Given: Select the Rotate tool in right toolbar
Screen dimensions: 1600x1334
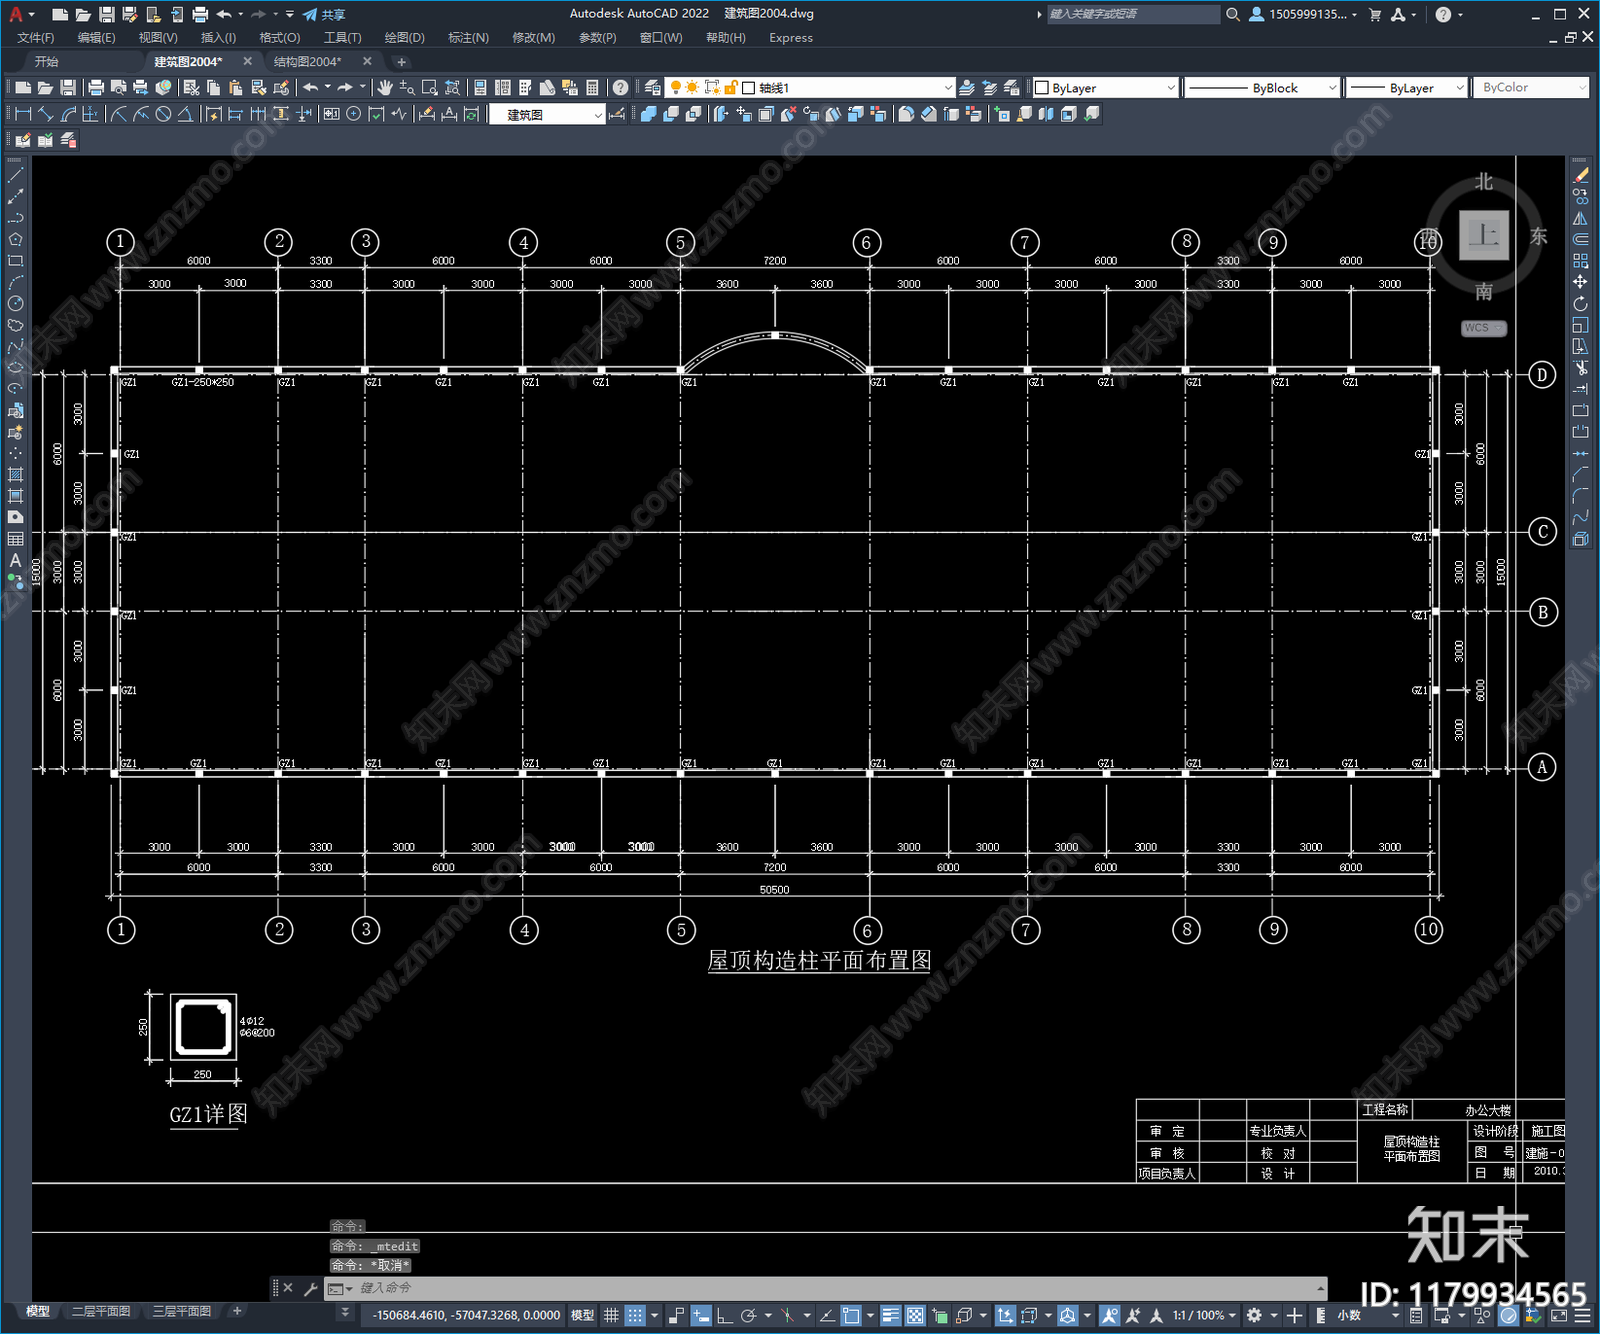Looking at the screenshot, I should (x=1580, y=304).
